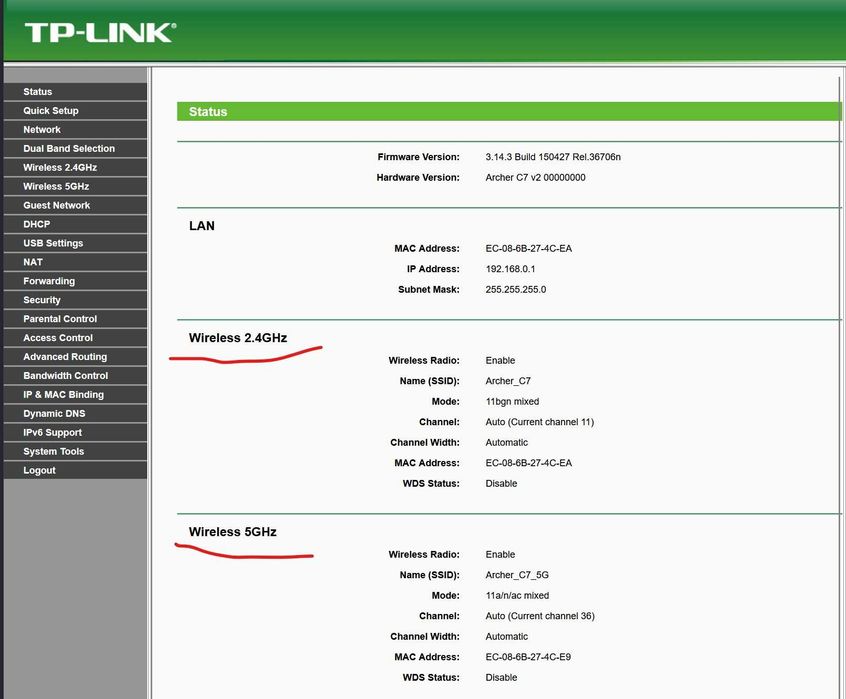Image resolution: width=846 pixels, height=699 pixels.
Task: Select subnet mask 255.255.255.0 value
Action: pyautogui.click(x=516, y=290)
